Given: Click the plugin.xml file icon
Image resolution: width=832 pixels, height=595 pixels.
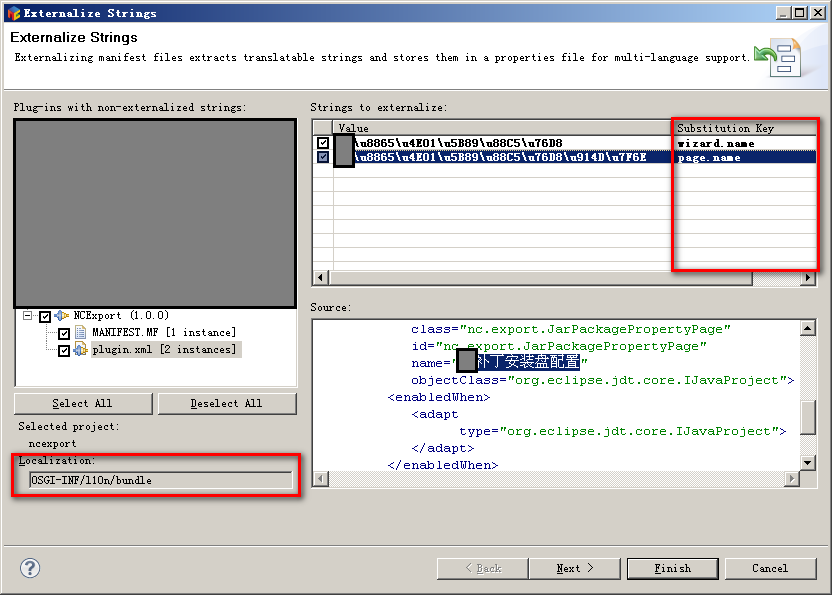Looking at the screenshot, I should pyautogui.click(x=81, y=350).
